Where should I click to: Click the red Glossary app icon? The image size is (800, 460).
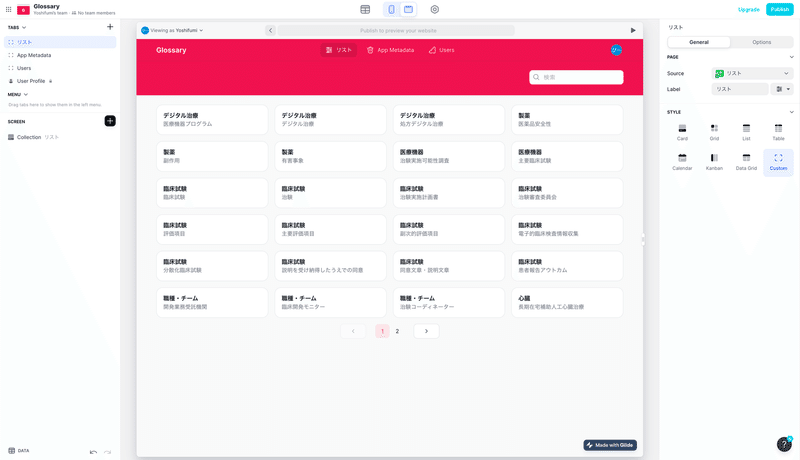pyautogui.click(x=23, y=10)
